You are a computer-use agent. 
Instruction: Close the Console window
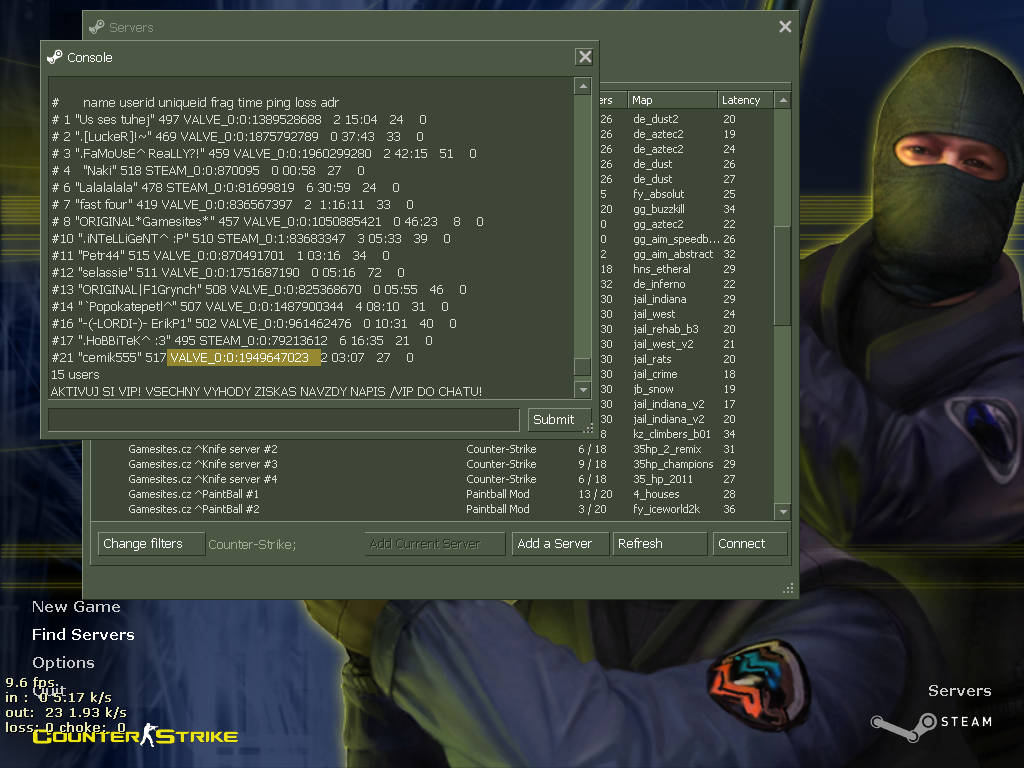tap(584, 57)
